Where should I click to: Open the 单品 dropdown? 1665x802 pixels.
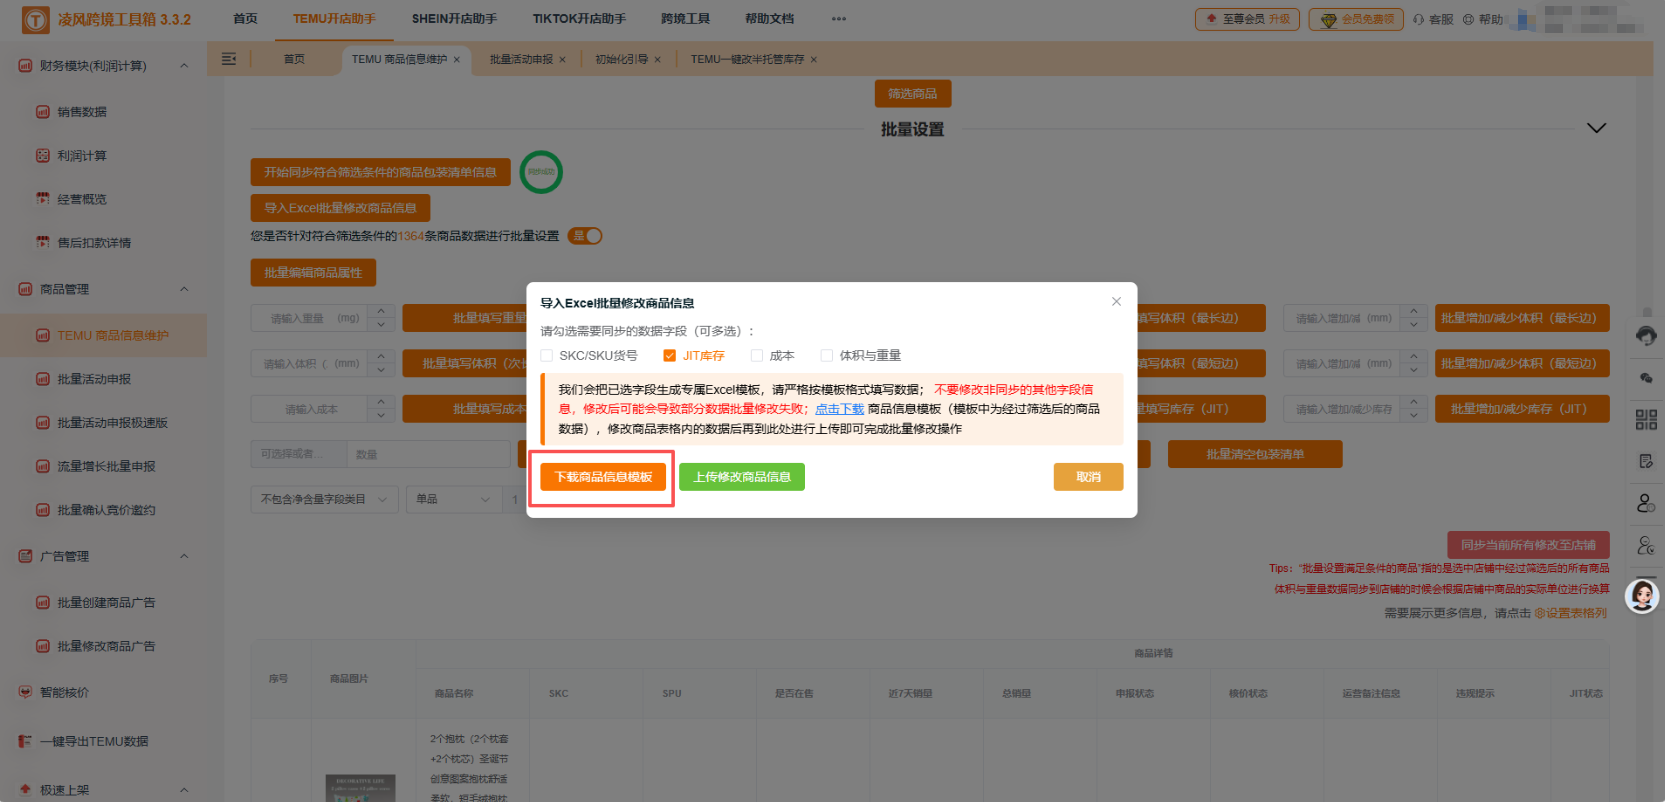coord(454,499)
